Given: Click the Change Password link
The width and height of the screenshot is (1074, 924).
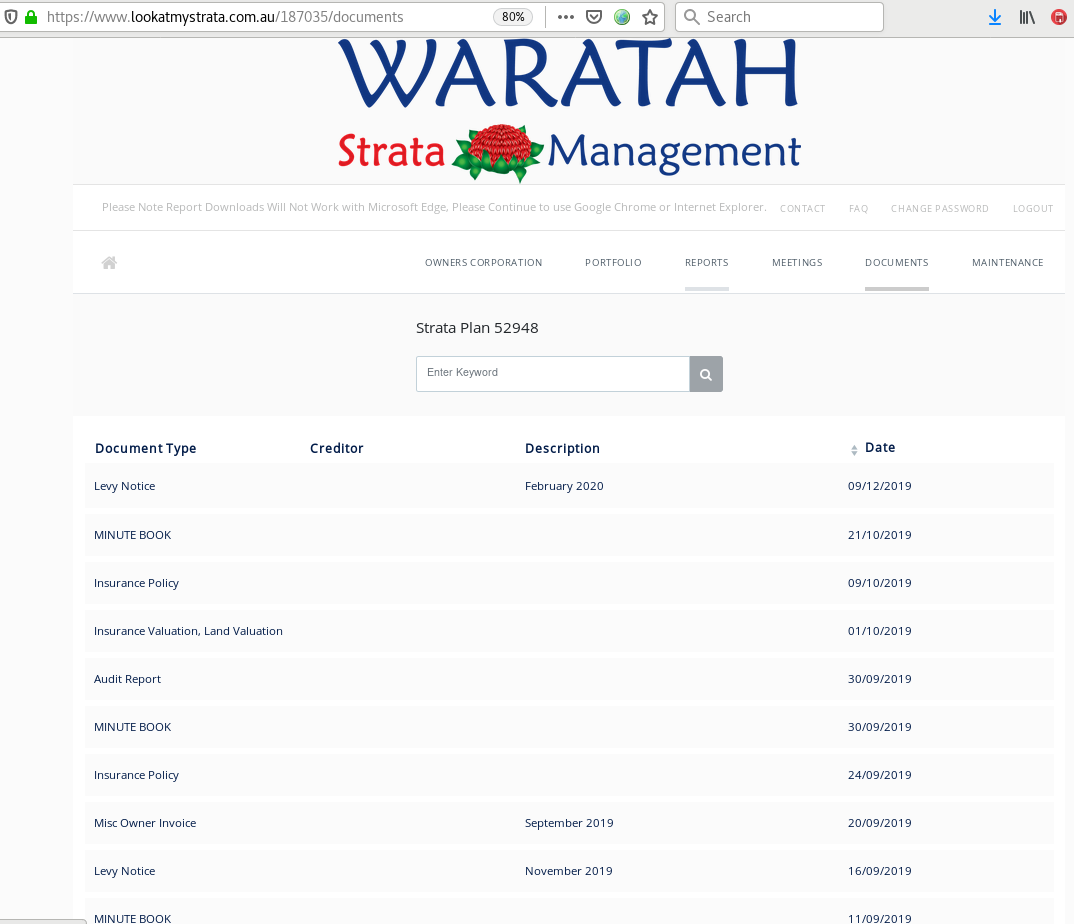Looking at the screenshot, I should pyautogui.click(x=940, y=208).
